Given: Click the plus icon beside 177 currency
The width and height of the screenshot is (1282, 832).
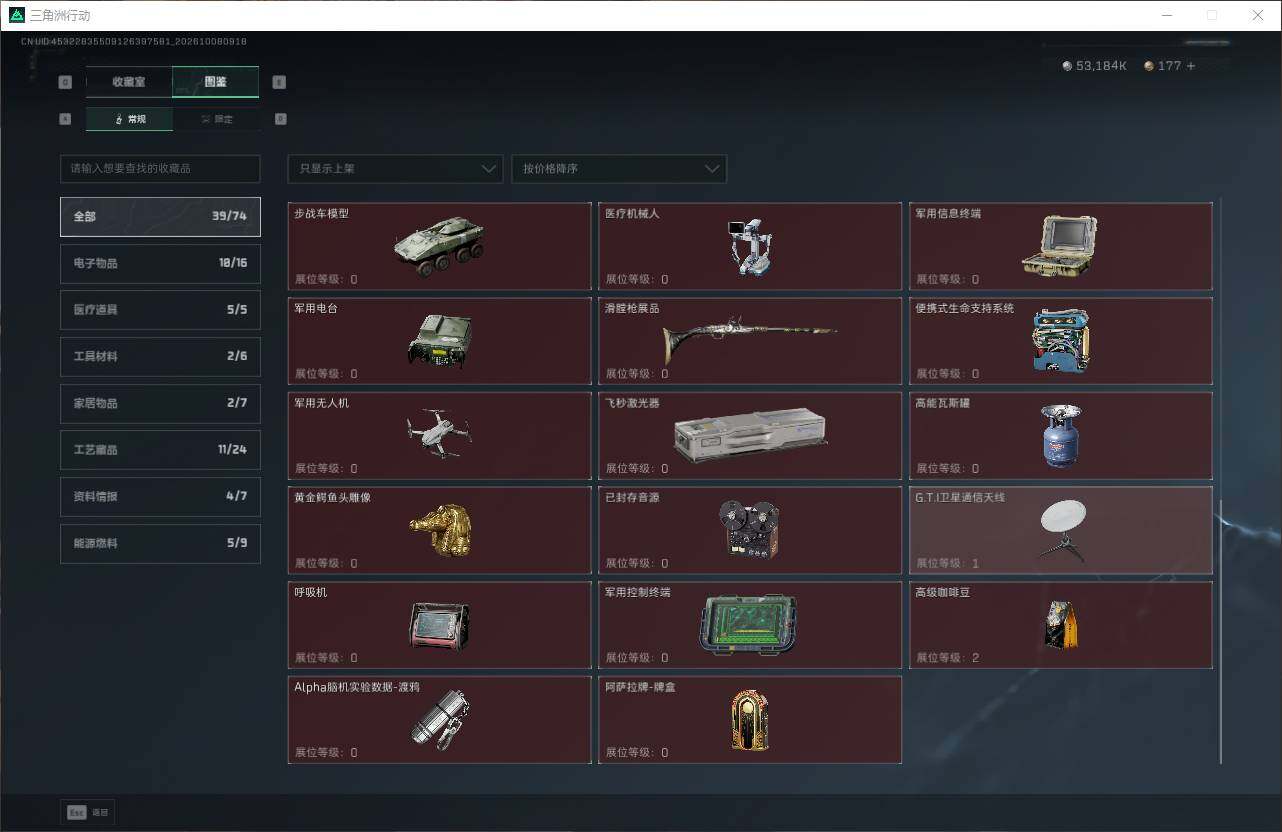Looking at the screenshot, I should [1190, 66].
